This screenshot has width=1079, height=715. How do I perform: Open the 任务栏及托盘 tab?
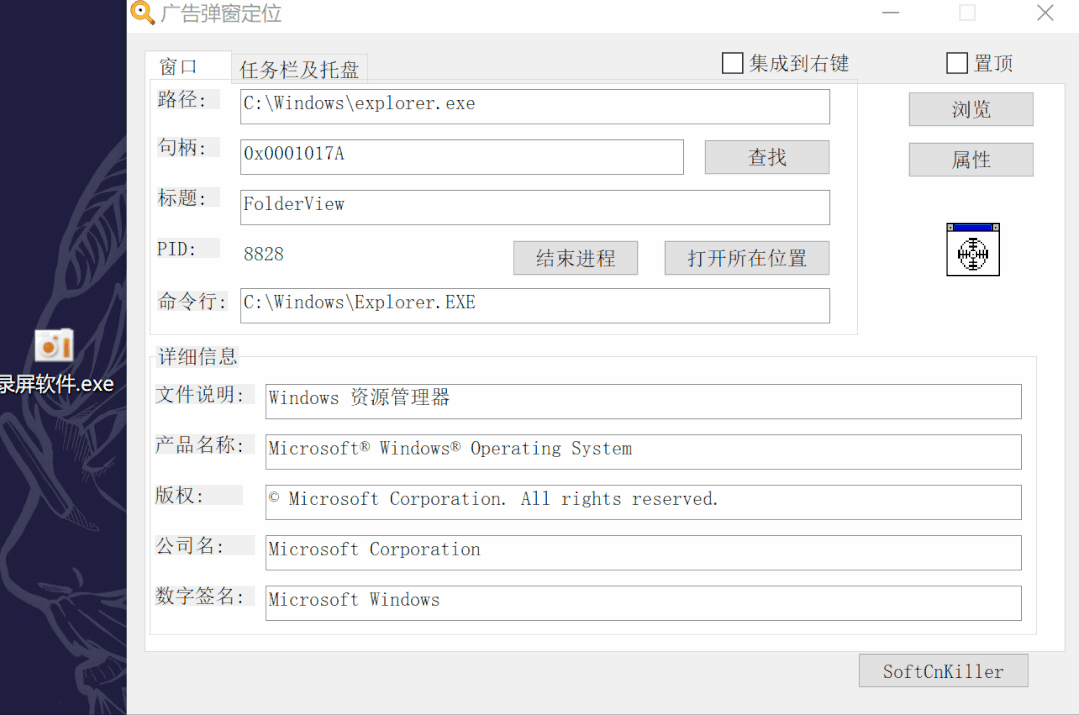click(x=299, y=69)
